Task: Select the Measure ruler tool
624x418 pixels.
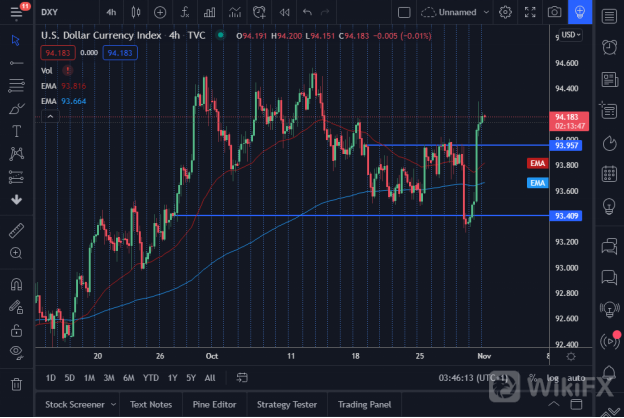Action: [x=16, y=230]
